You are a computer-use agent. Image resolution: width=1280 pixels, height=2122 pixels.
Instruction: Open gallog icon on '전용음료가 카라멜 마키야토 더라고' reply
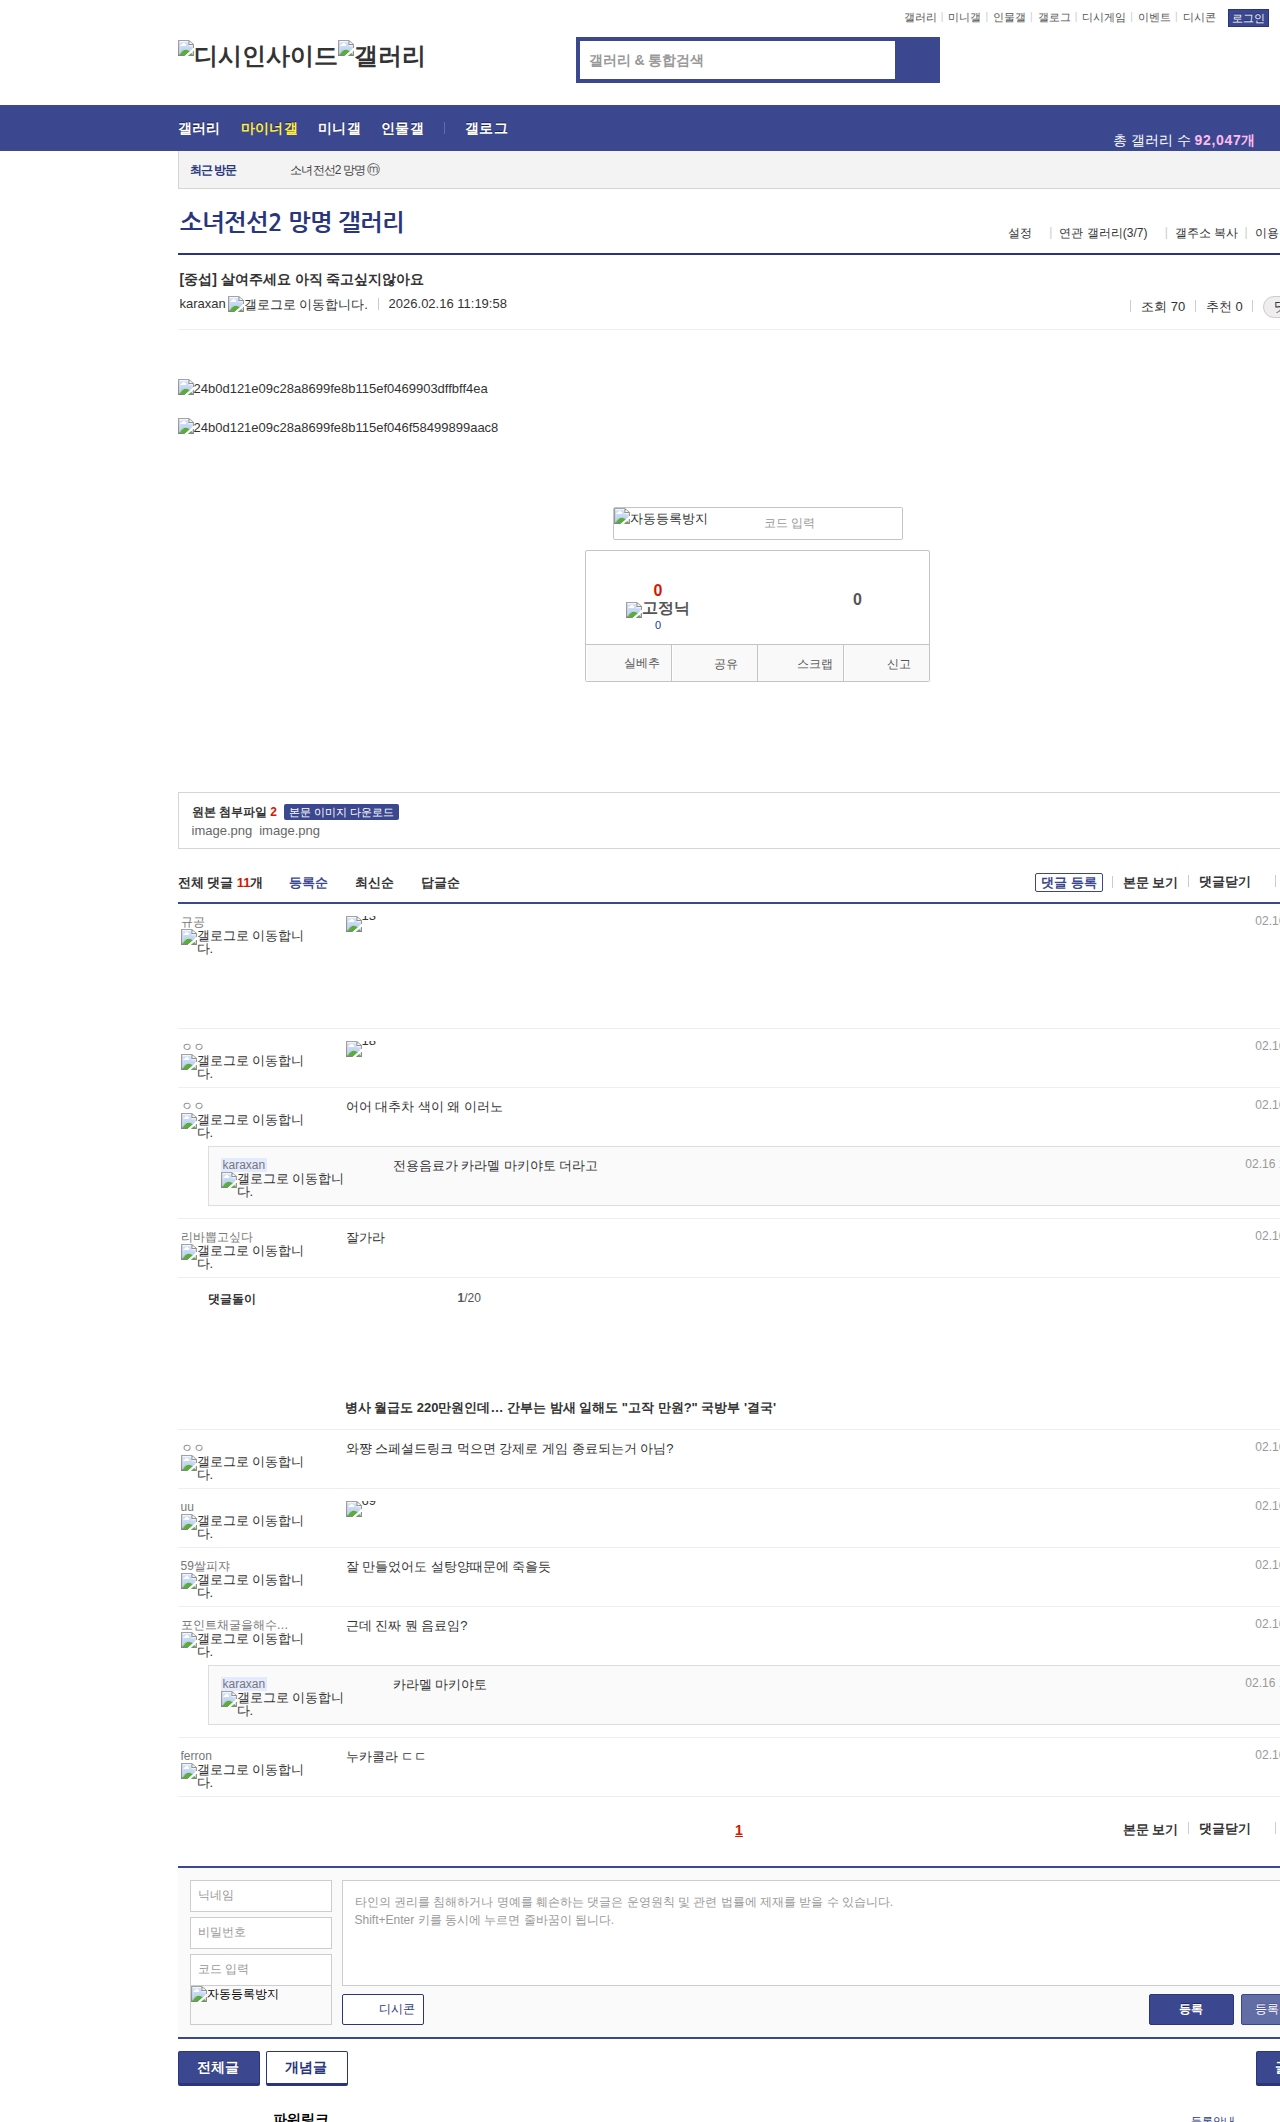(282, 1185)
